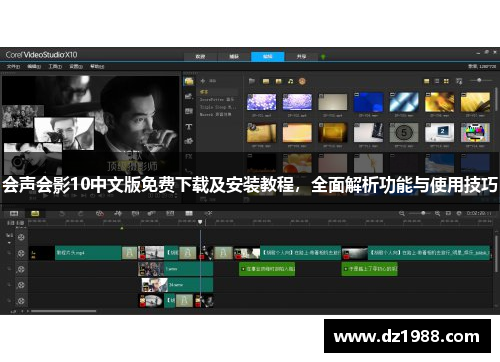Select the color bars test pattern thumbnail
The width and height of the screenshot is (500, 362).
pos(475,132)
